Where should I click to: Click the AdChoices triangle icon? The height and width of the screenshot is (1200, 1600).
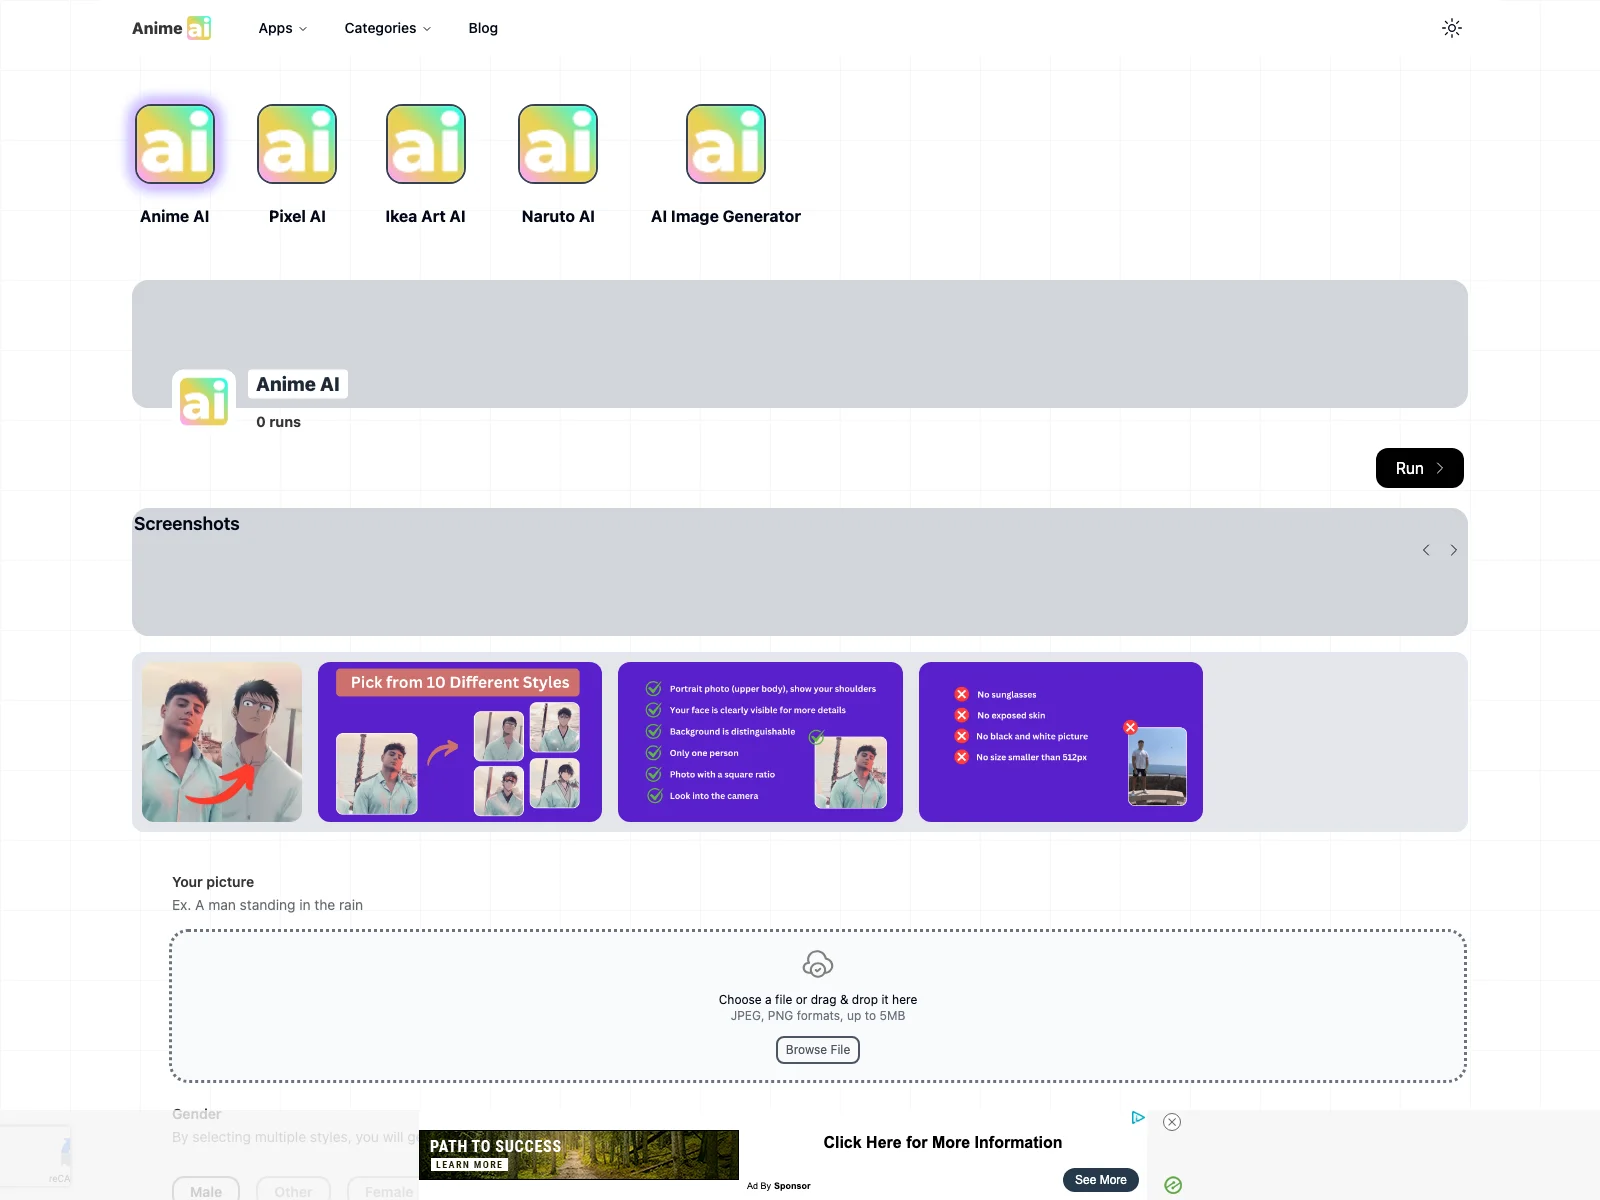1138,1118
